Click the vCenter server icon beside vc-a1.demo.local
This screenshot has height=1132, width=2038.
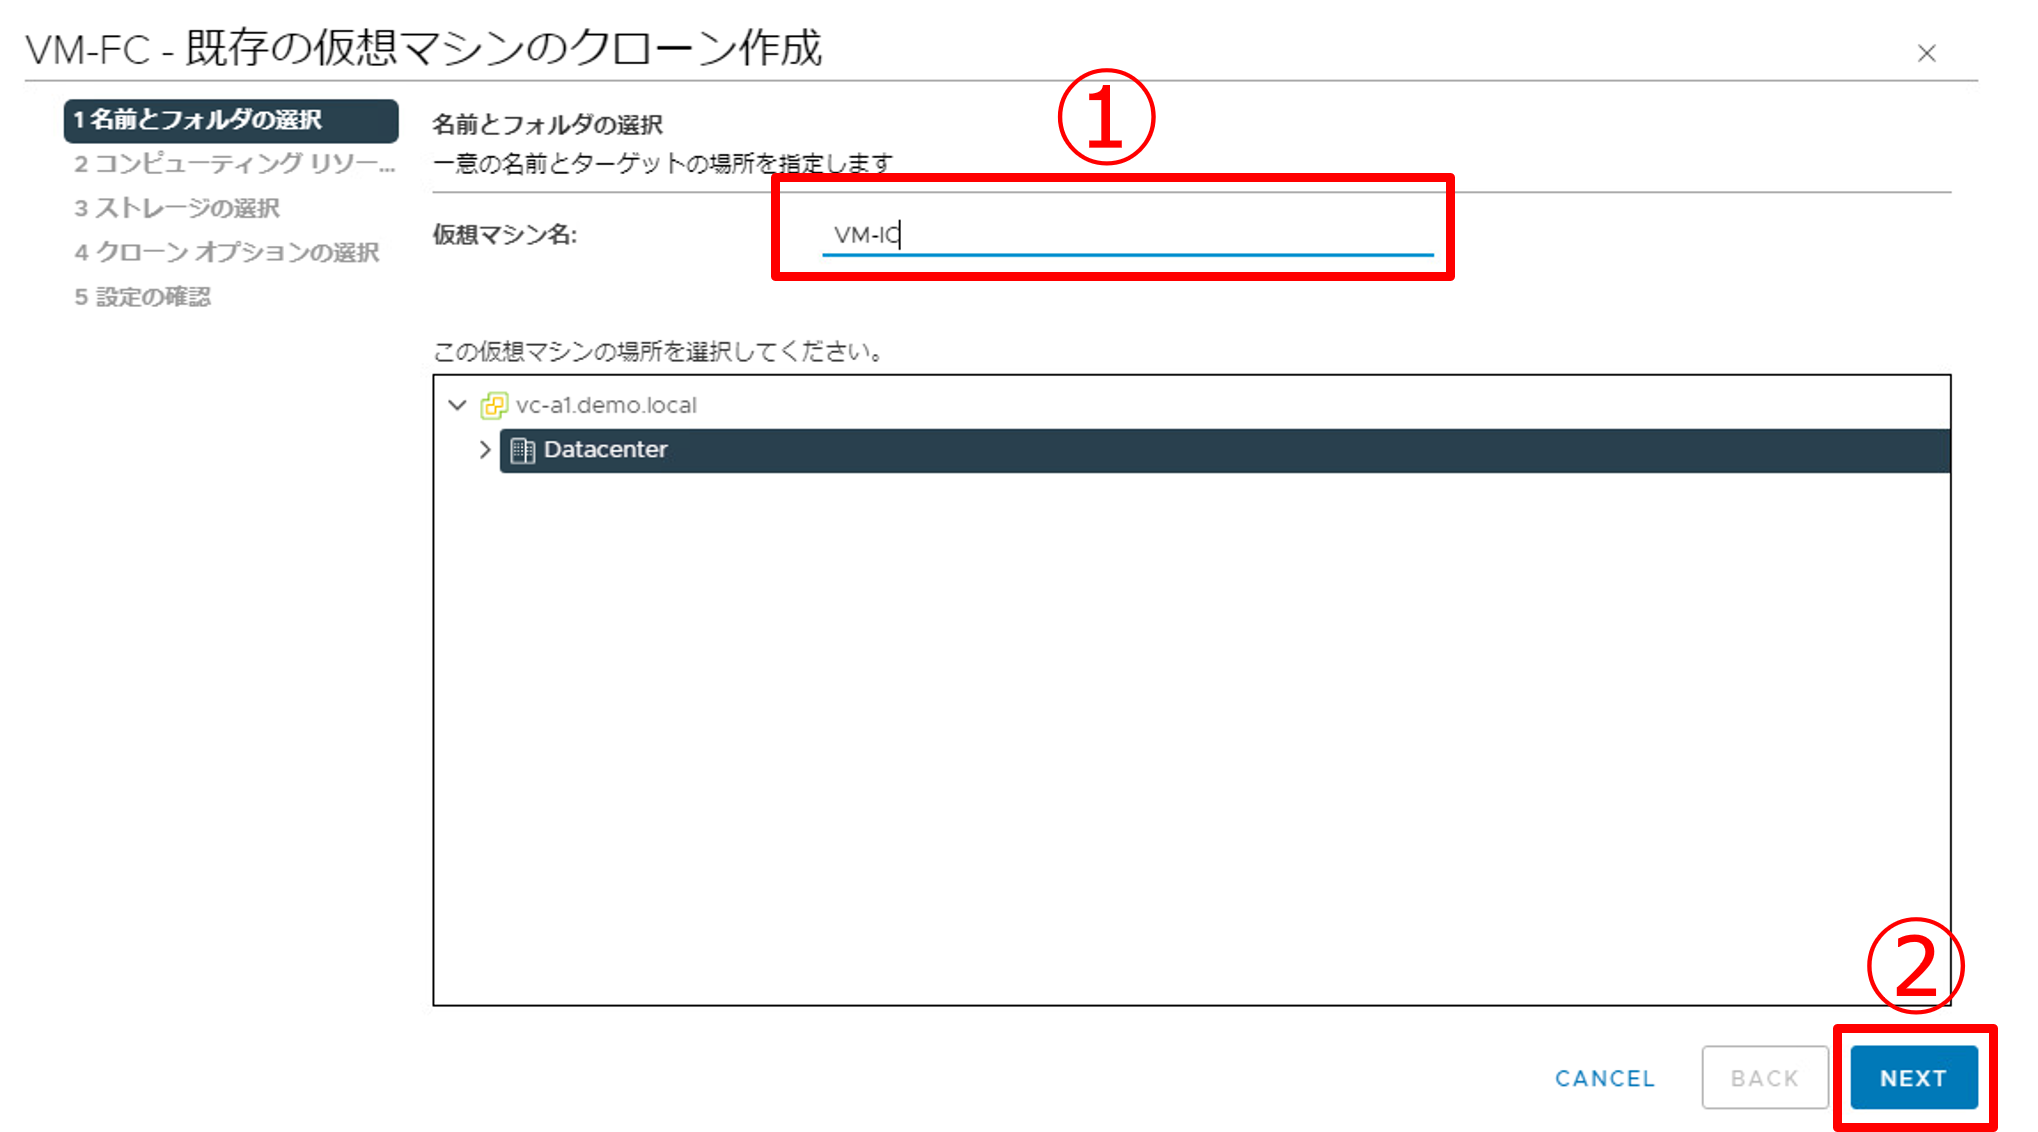(x=494, y=405)
